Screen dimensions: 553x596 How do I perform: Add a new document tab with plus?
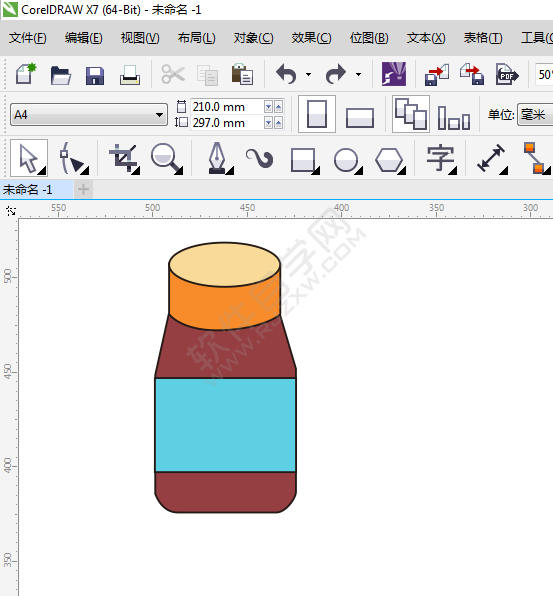coord(84,189)
